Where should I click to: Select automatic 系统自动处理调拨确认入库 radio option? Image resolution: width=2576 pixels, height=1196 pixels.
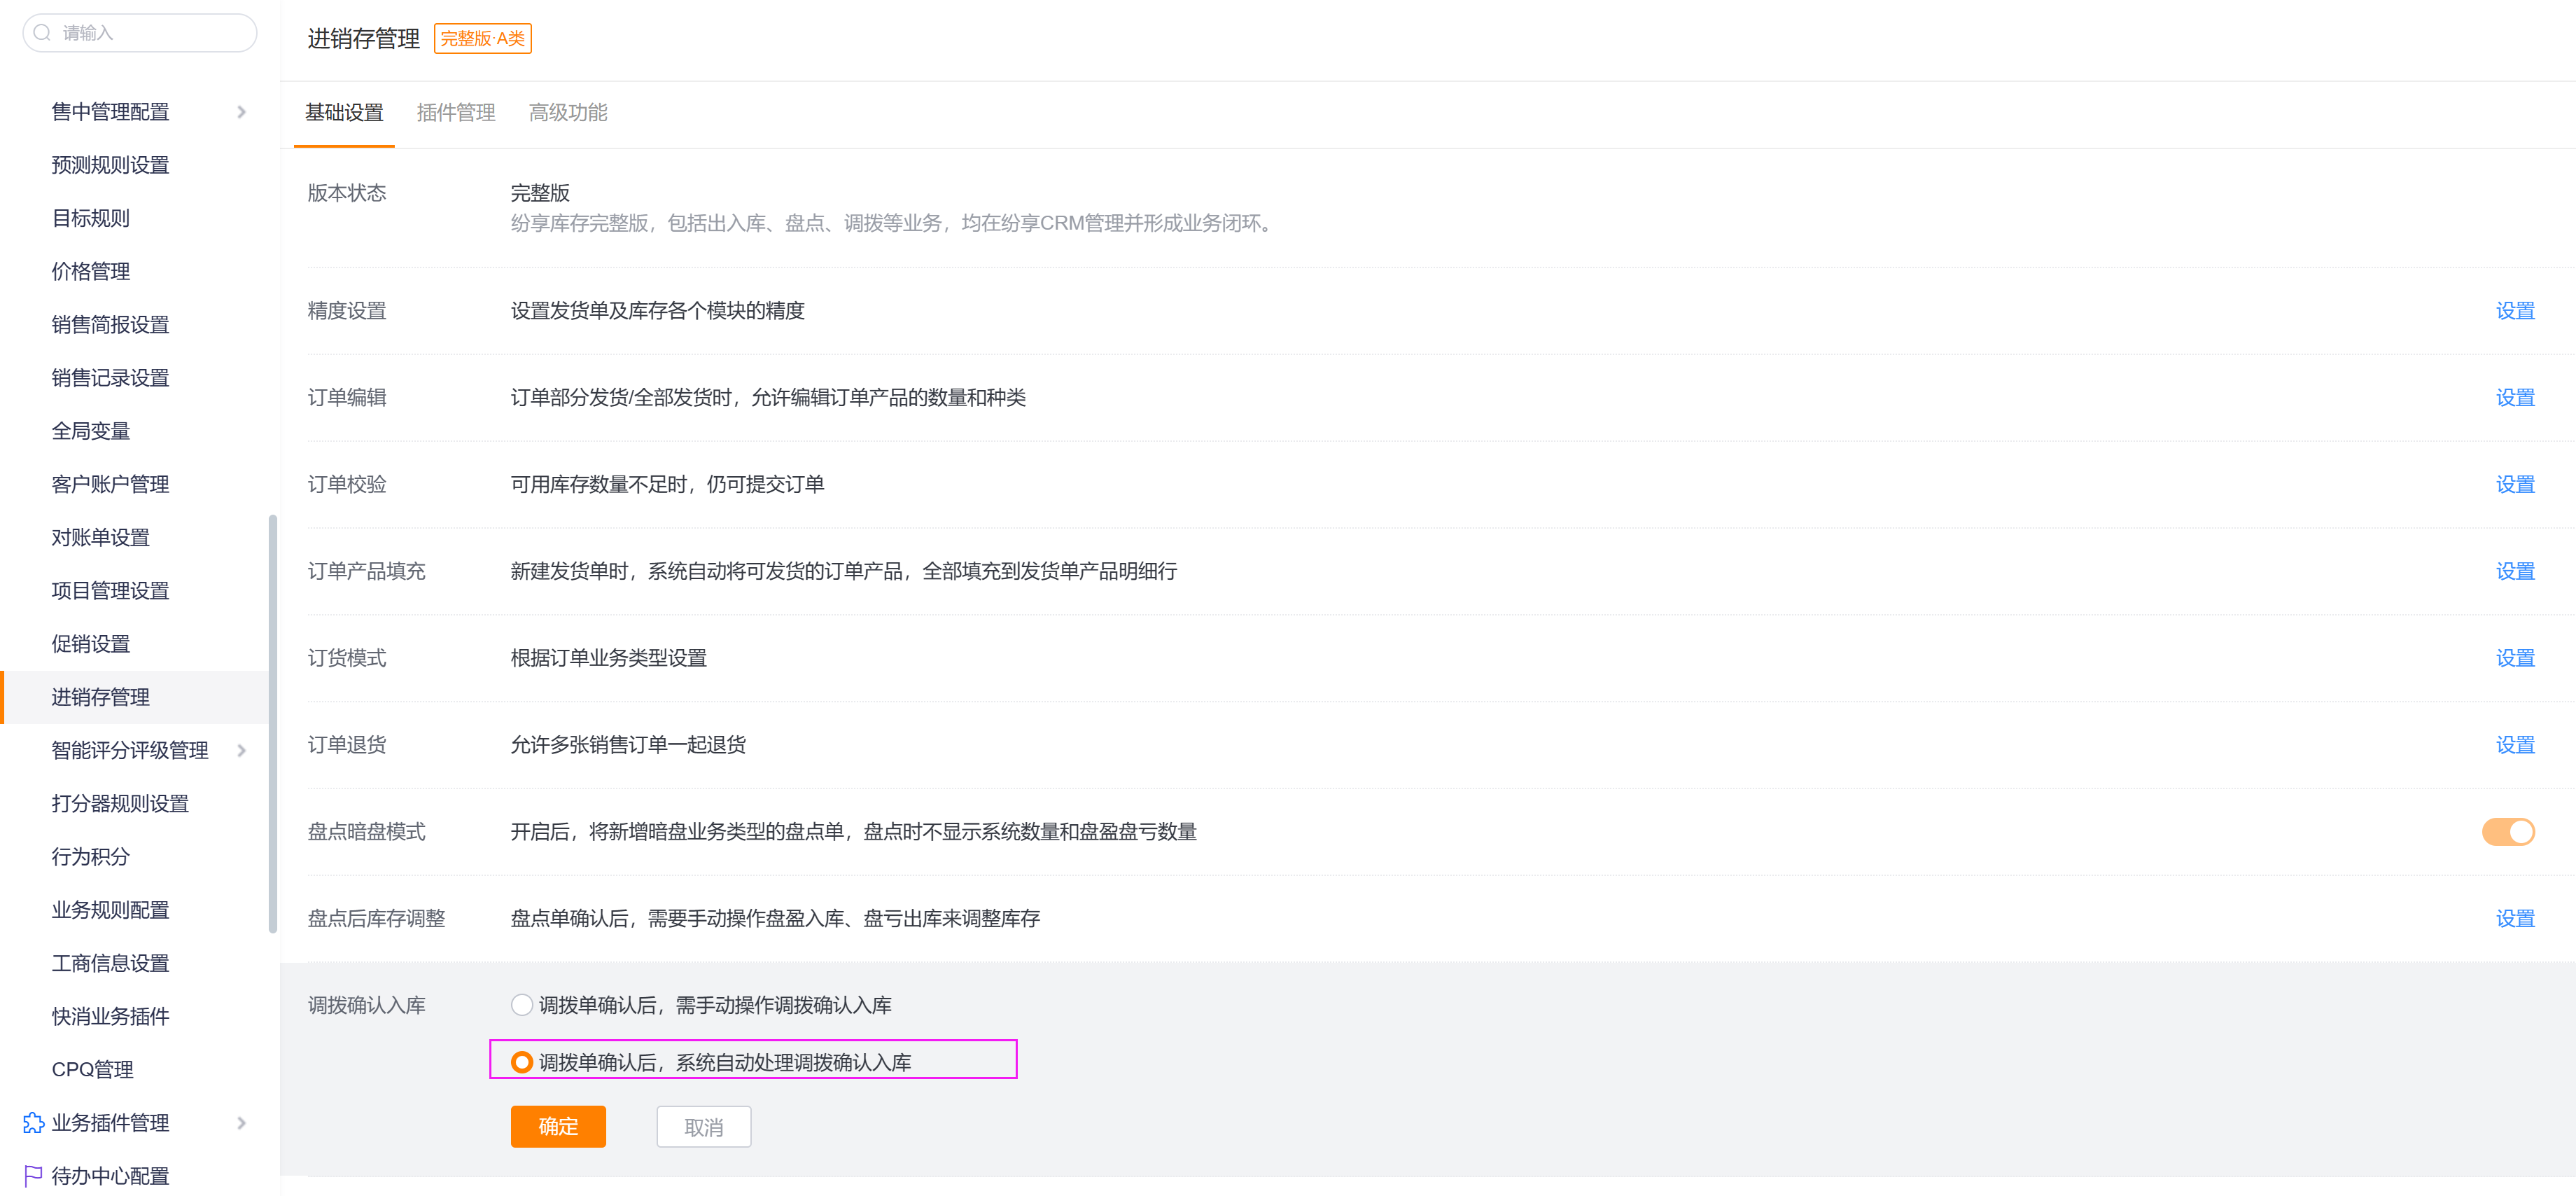click(521, 1062)
